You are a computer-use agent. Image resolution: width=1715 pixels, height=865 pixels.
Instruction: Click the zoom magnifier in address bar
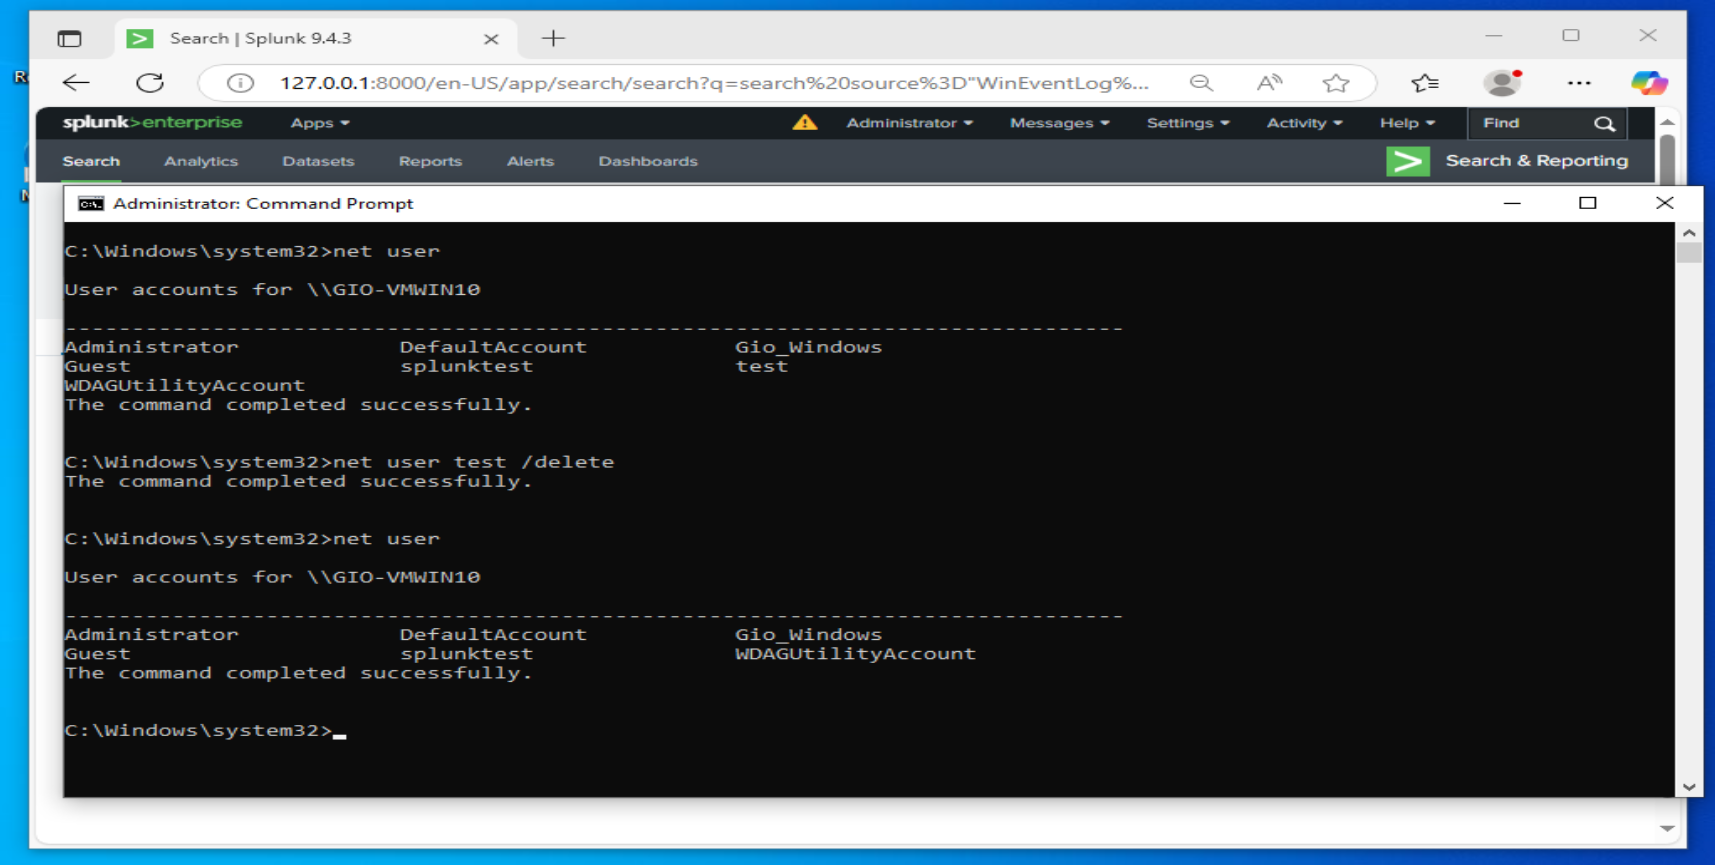point(1201,83)
